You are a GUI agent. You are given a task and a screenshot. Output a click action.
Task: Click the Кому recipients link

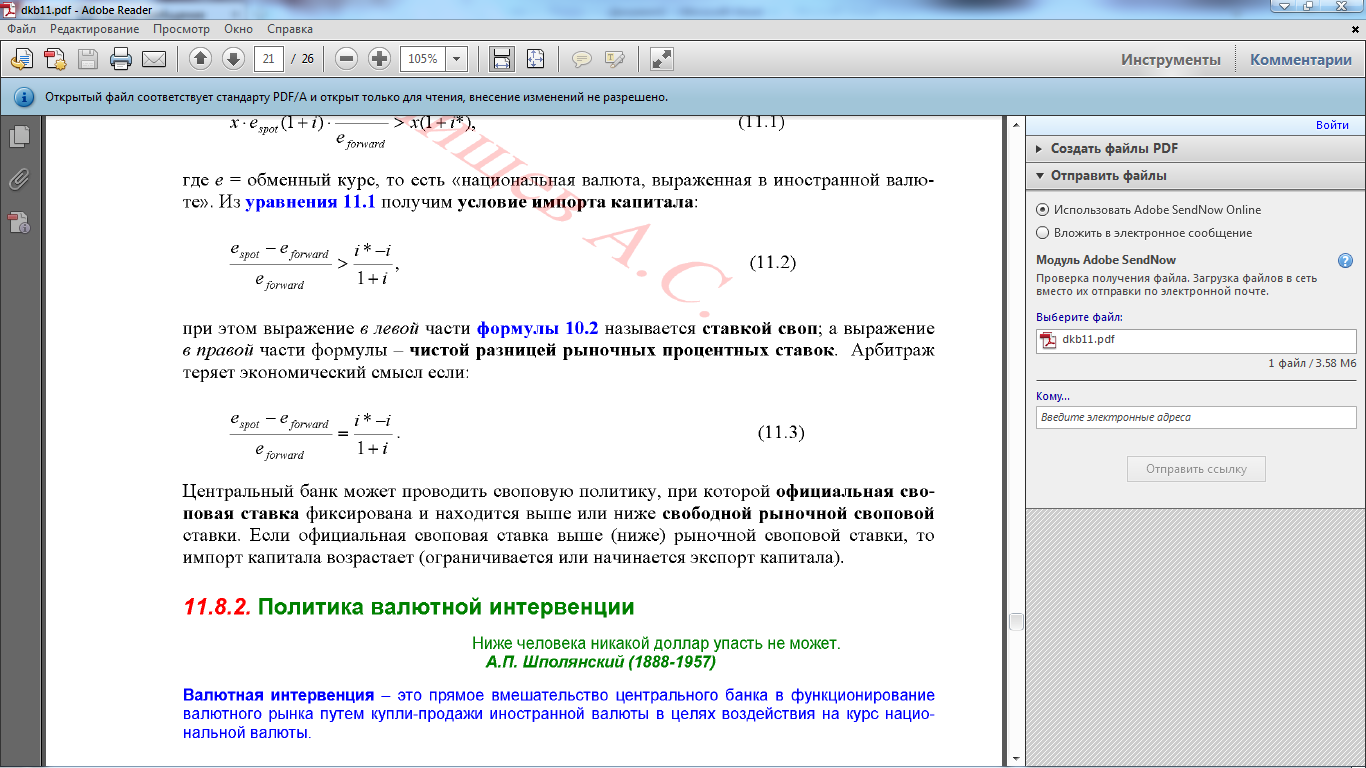1053,396
